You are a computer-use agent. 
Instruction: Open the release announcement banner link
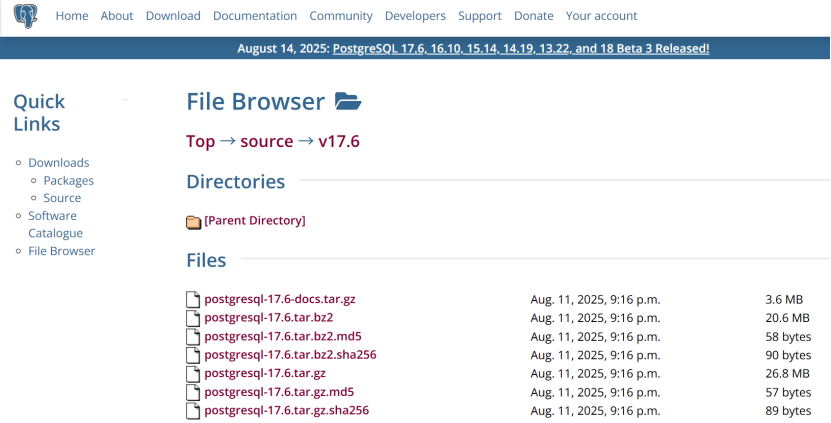click(521, 48)
